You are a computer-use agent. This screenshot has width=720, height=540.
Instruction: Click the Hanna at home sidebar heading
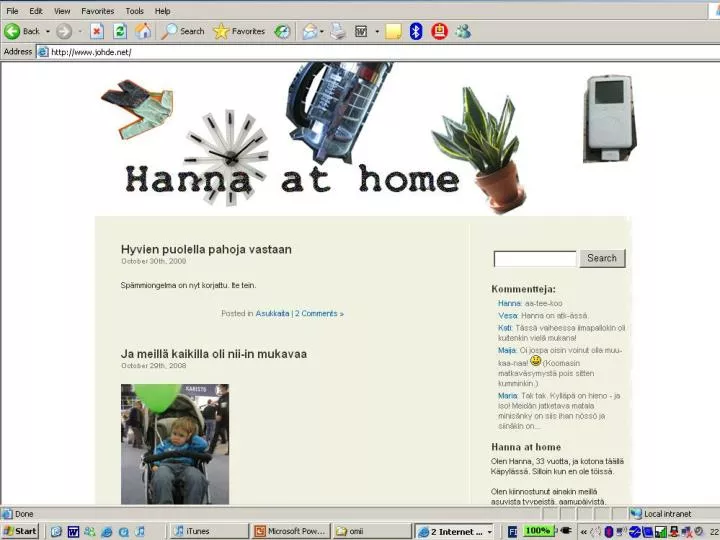pyautogui.click(x=526, y=447)
